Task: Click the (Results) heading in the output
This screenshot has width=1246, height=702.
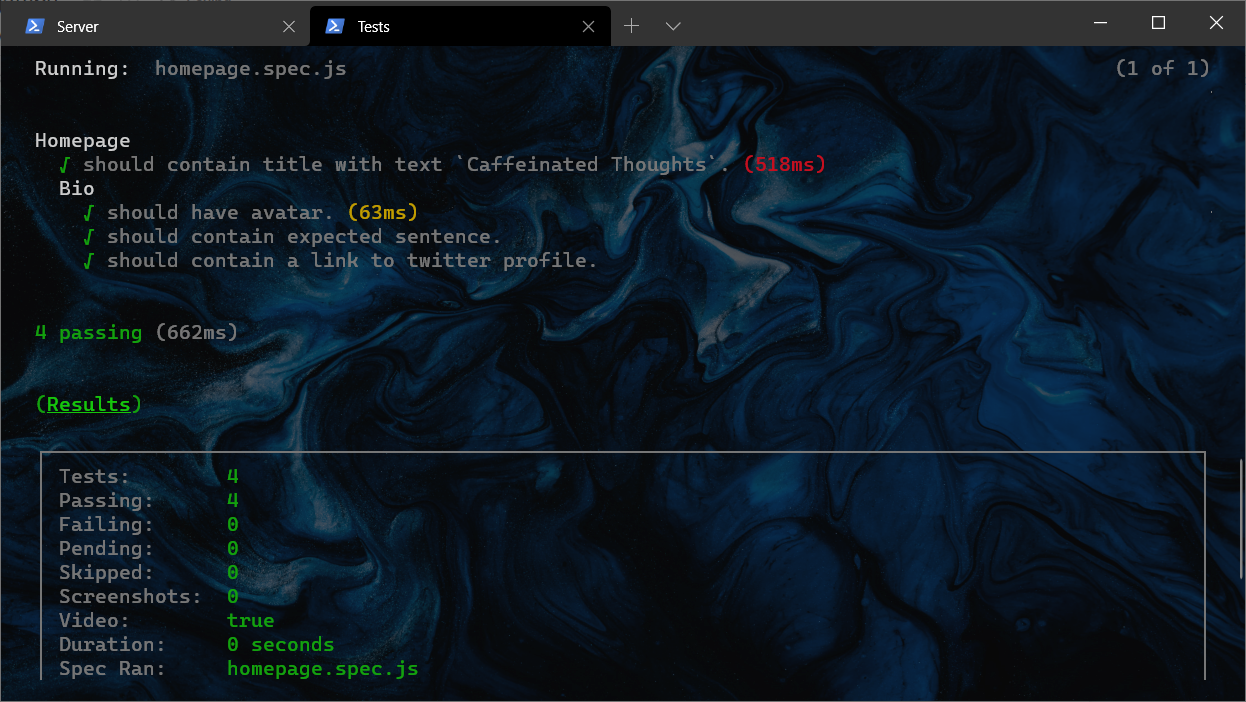Action: pyautogui.click(x=88, y=404)
